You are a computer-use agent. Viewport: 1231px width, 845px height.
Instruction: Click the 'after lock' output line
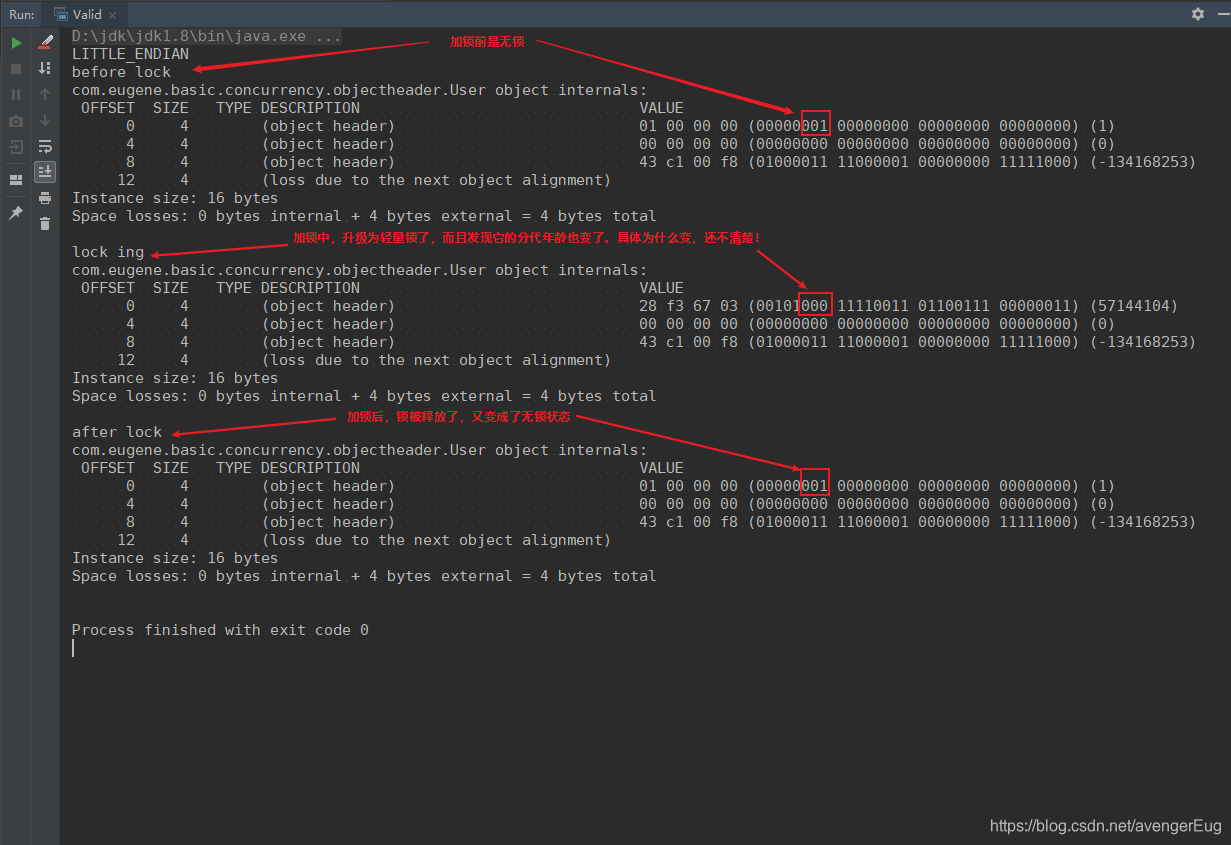click(x=117, y=432)
